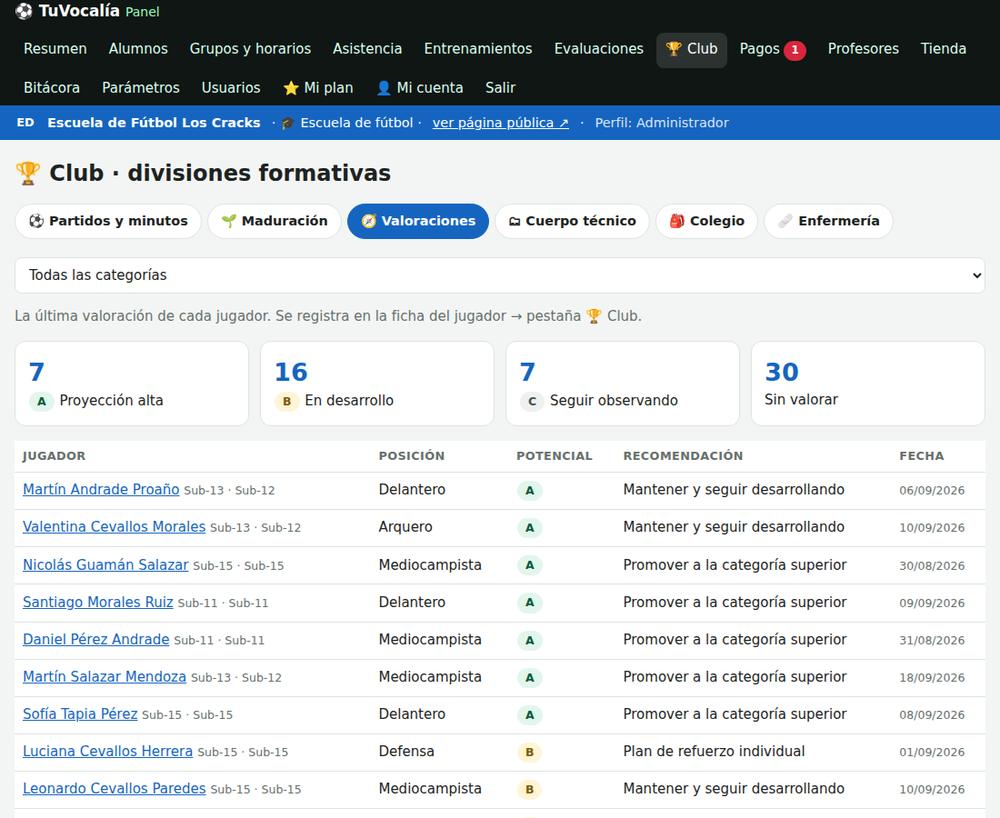The image size is (1000, 818).
Task: Switch to Partidos y minutos tab
Action: click(108, 221)
